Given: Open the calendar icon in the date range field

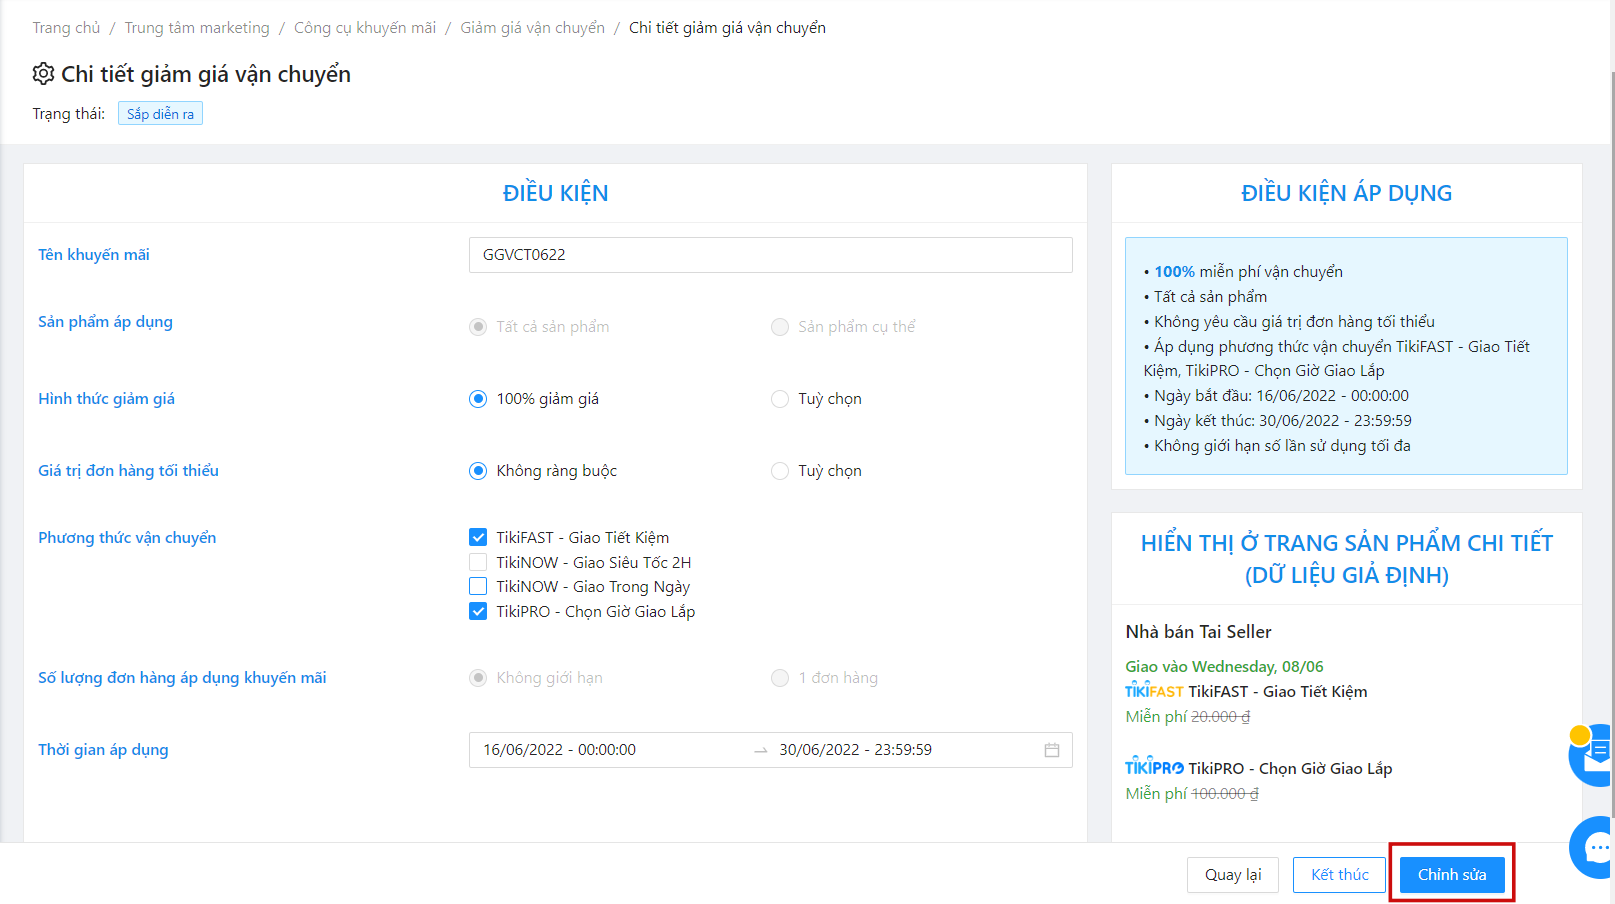Looking at the screenshot, I should pyautogui.click(x=1052, y=750).
